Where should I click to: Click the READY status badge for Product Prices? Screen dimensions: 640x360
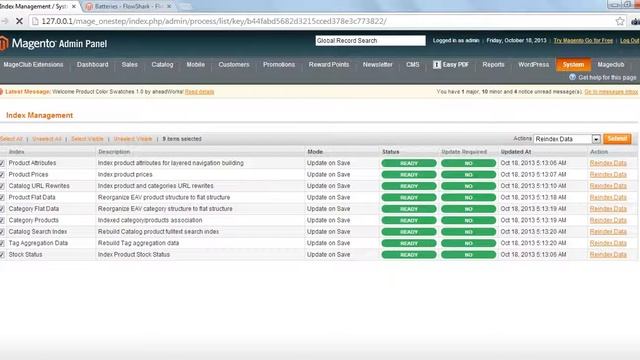tap(409, 175)
